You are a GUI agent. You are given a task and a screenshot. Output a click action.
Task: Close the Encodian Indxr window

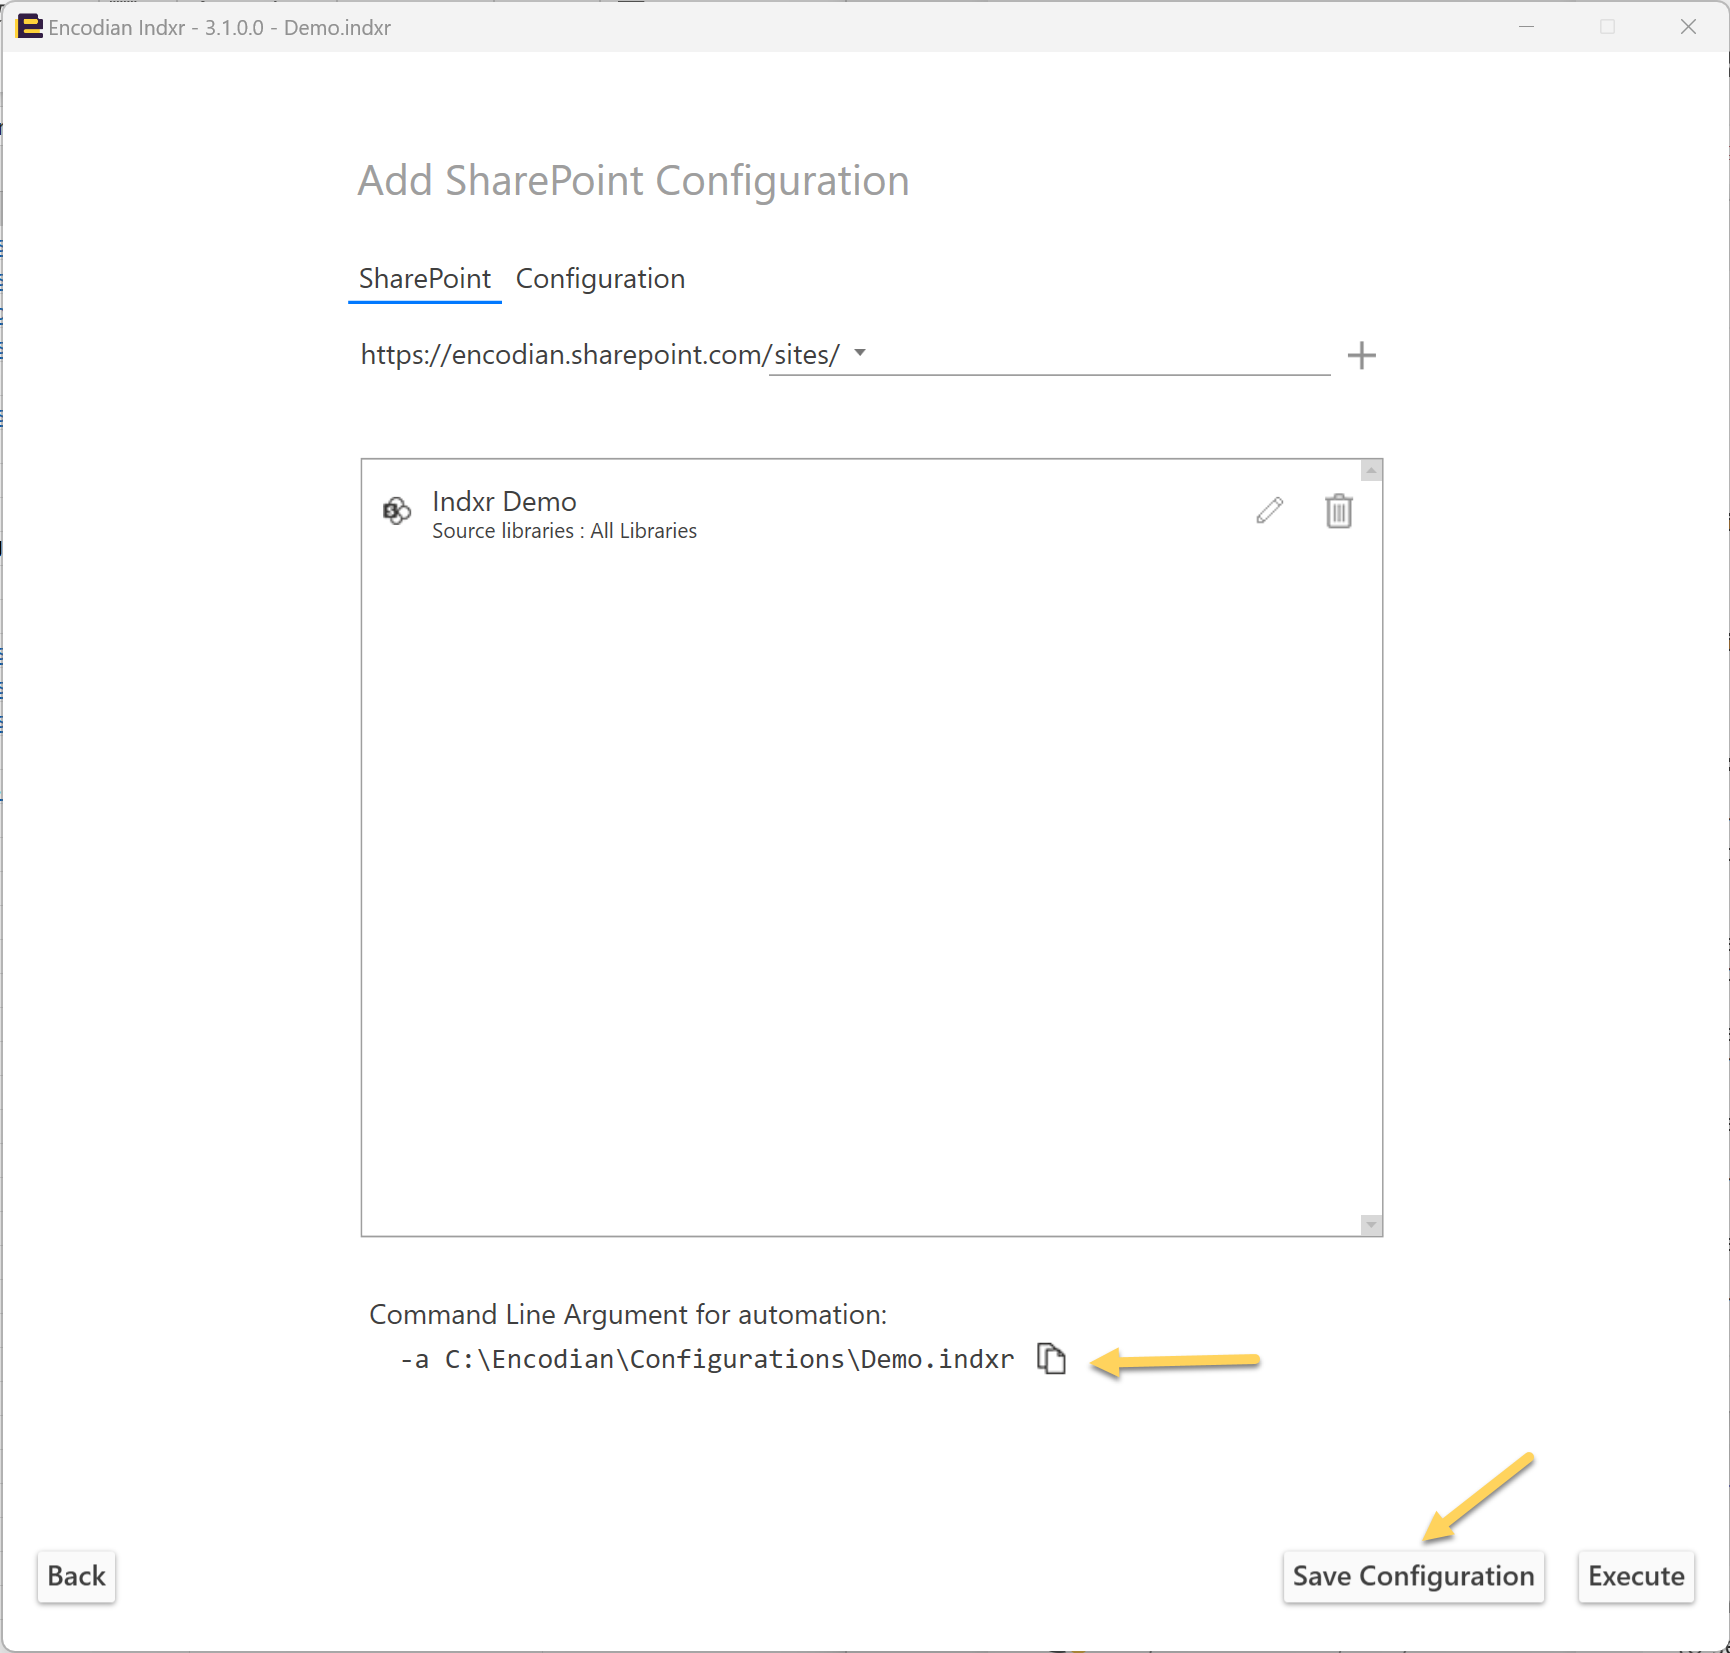[1688, 27]
